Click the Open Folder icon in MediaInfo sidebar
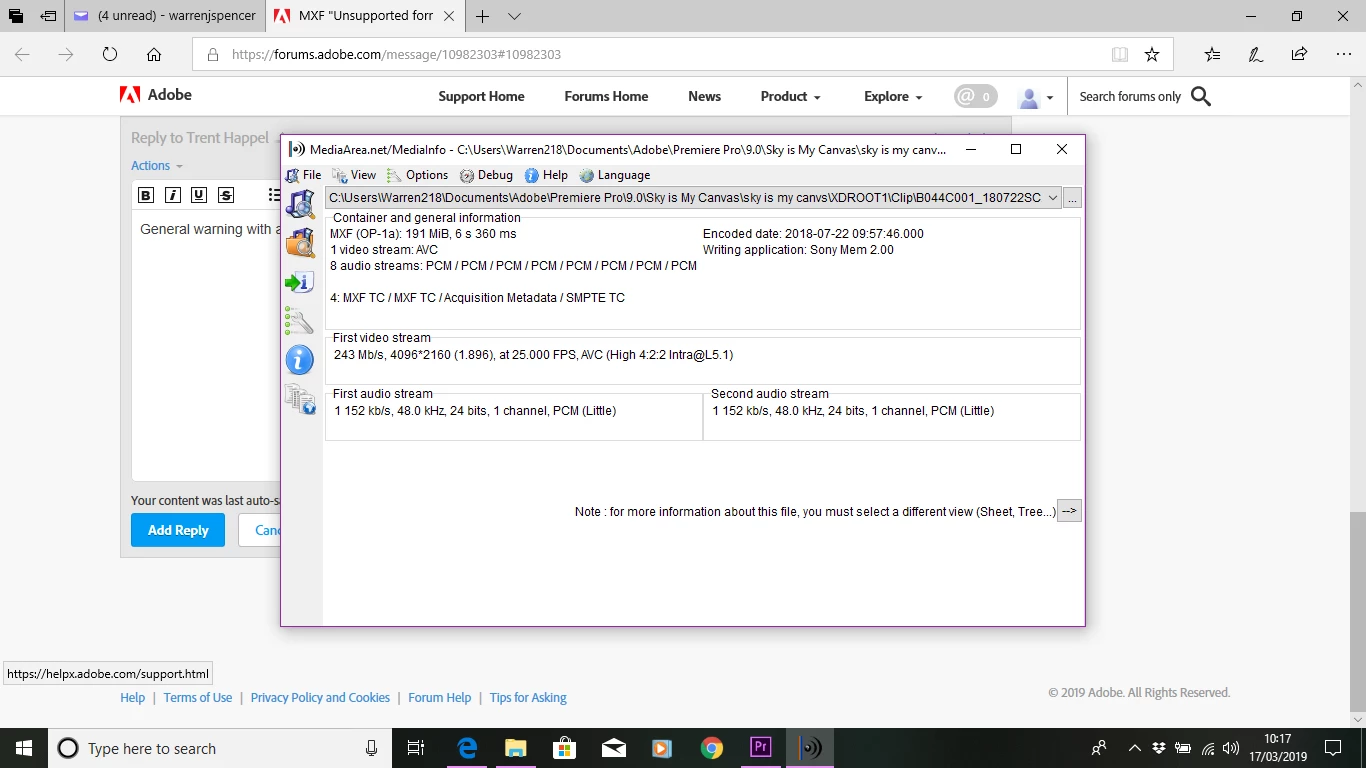 [x=300, y=243]
